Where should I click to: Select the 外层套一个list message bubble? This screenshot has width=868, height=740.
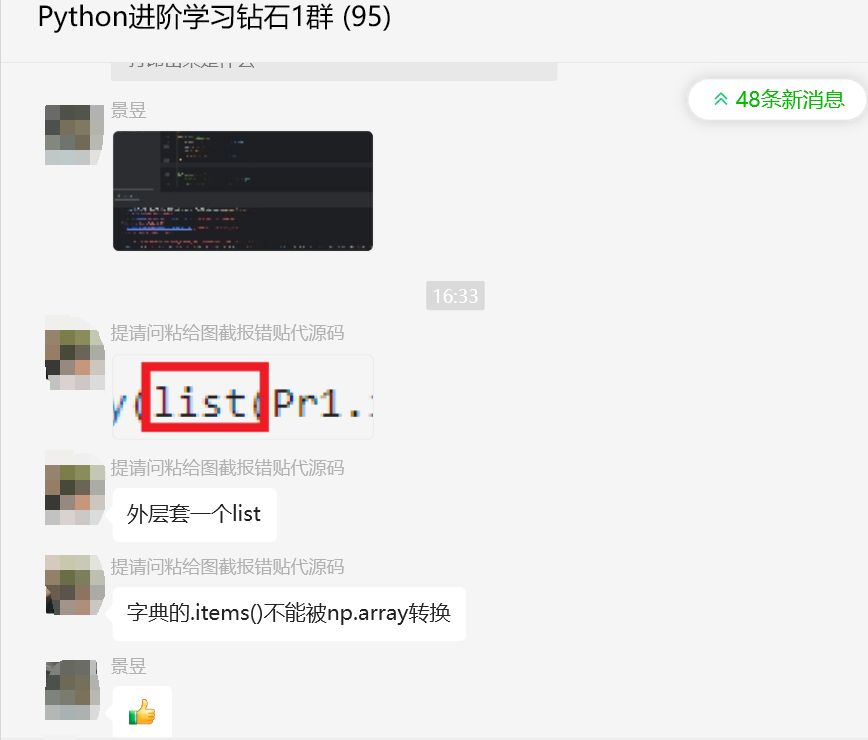coord(194,514)
